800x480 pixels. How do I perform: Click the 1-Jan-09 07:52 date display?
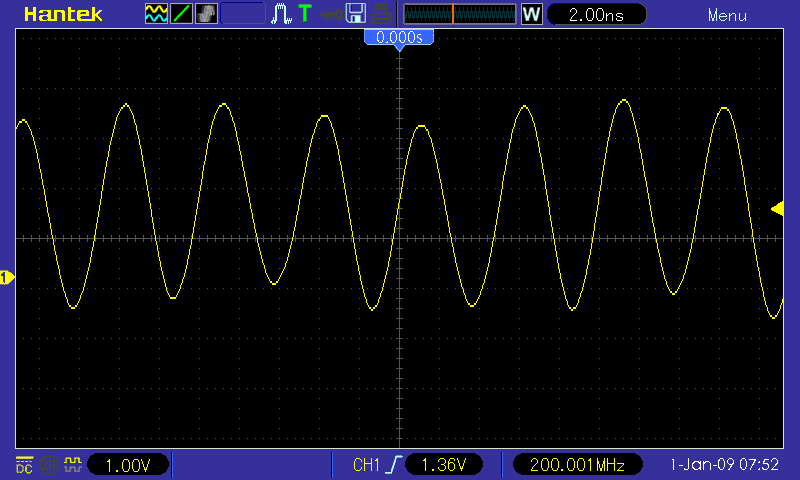click(724, 465)
